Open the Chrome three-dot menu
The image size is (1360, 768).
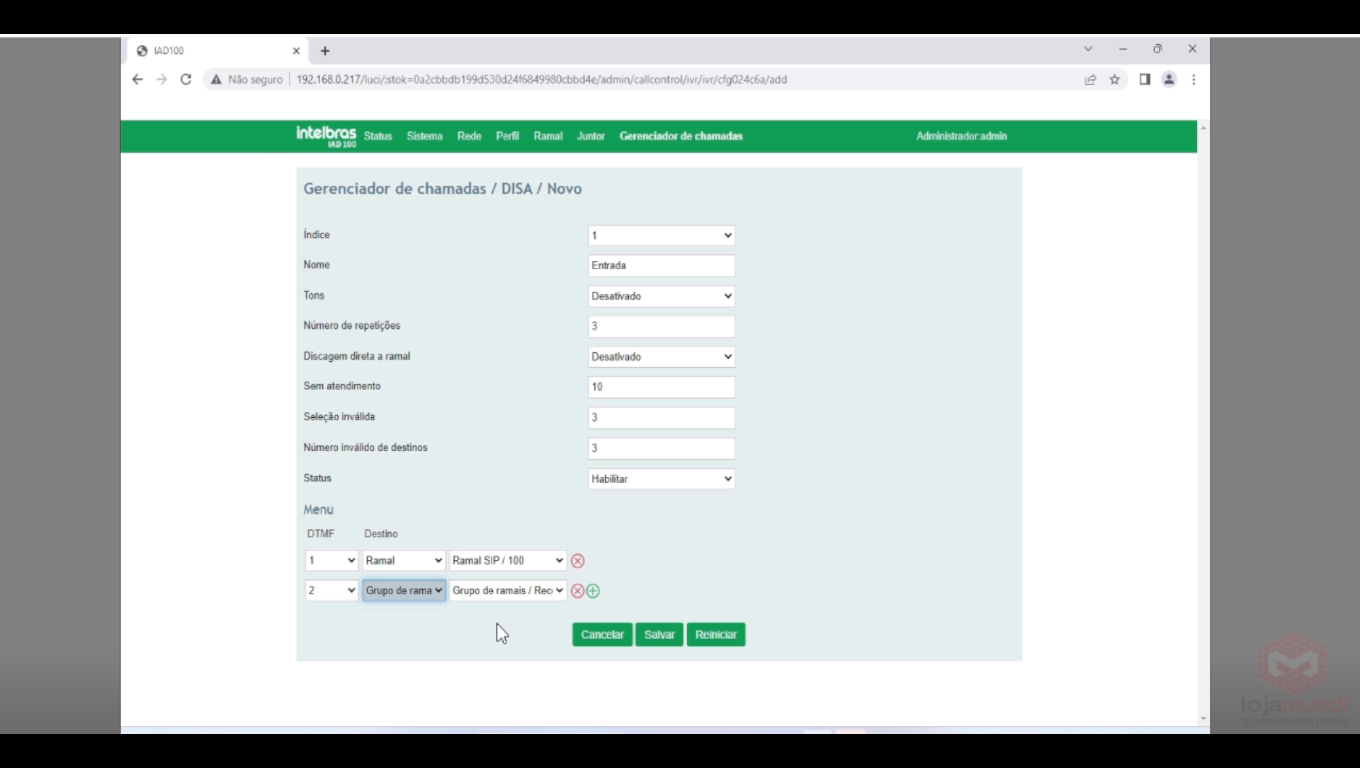pyautogui.click(x=1193, y=79)
